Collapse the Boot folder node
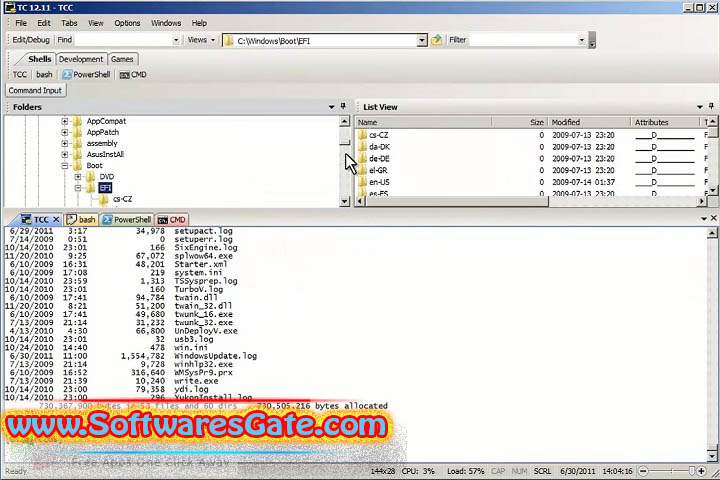Screen dimensions: 720x480 click(65, 165)
